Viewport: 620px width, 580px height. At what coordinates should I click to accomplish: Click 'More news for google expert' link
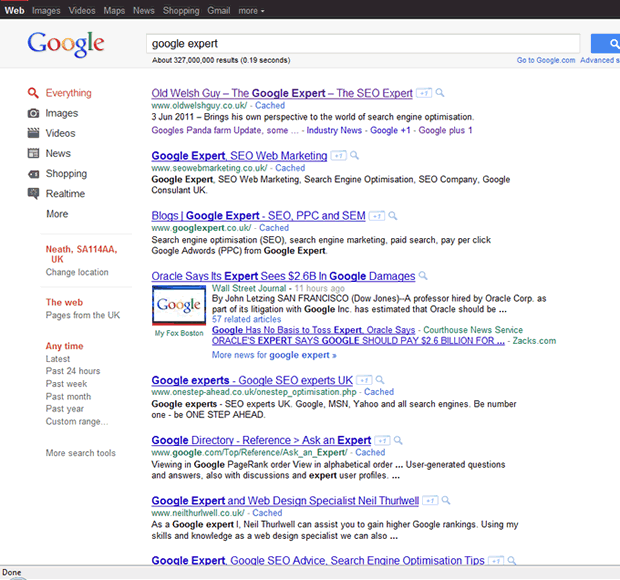274,355
